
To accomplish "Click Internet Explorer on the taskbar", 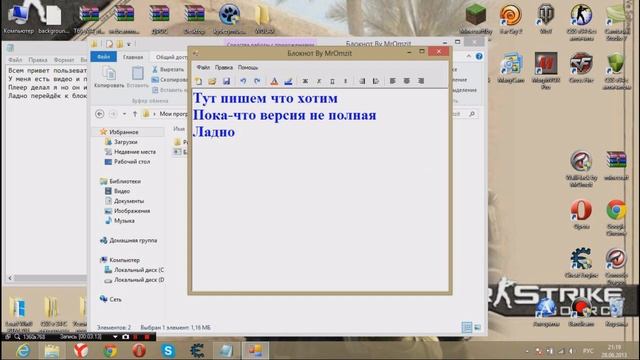I will click(x=23, y=351).
